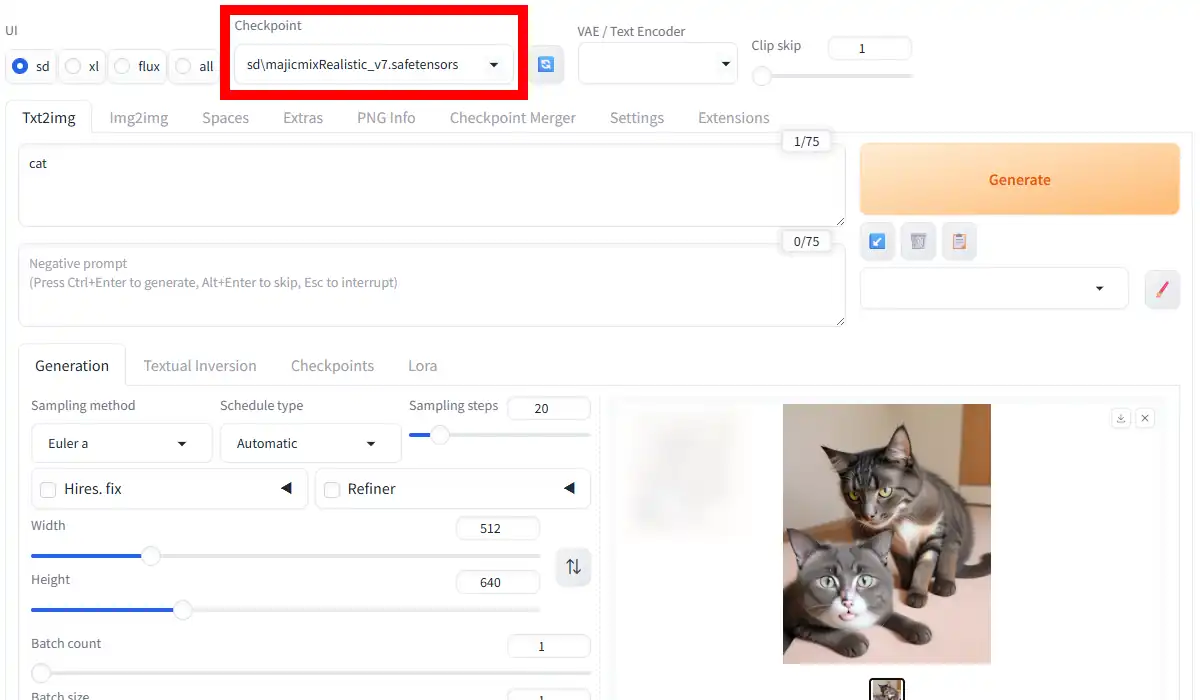Viewport: 1200px width, 700px height.
Task: Open the Checkpoint Merger tab
Action: pos(513,118)
